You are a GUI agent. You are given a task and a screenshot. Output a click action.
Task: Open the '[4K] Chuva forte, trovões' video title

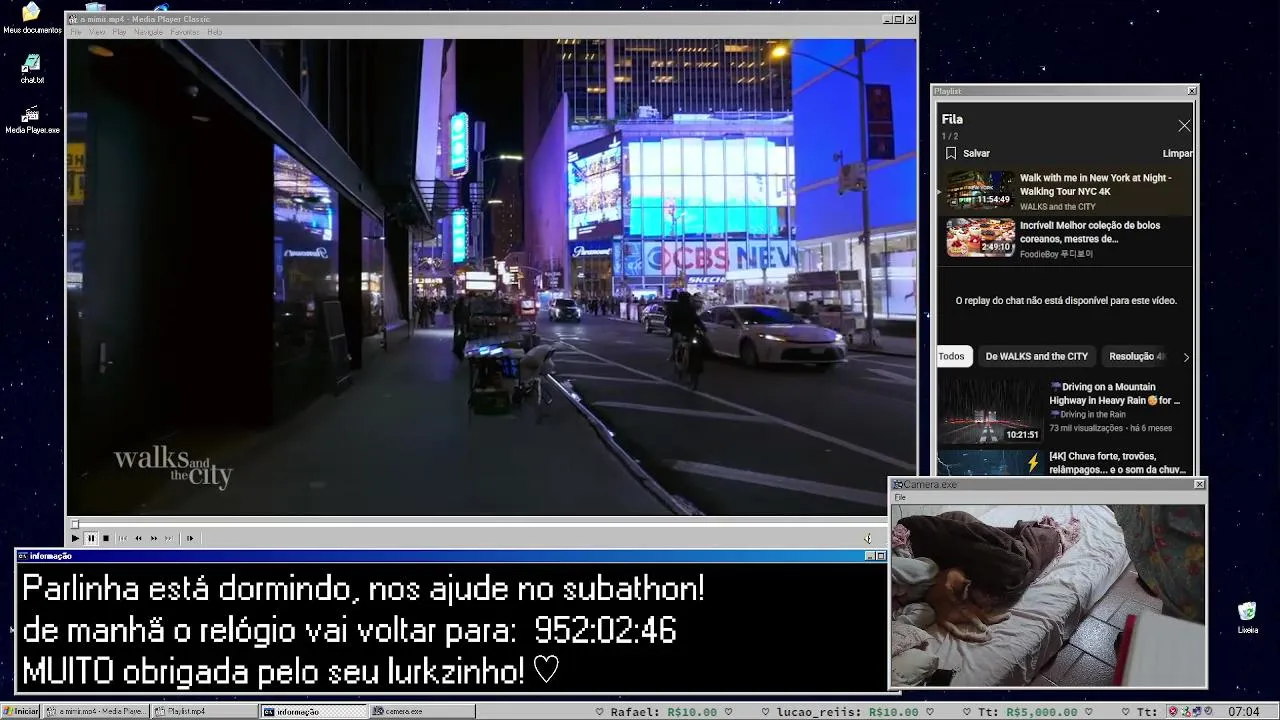pos(1117,462)
